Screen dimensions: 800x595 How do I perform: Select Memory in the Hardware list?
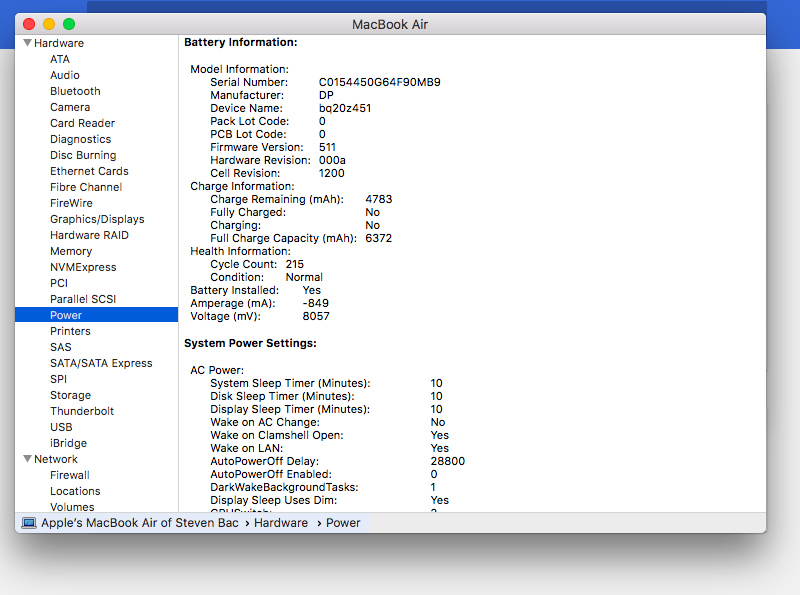[x=71, y=251]
